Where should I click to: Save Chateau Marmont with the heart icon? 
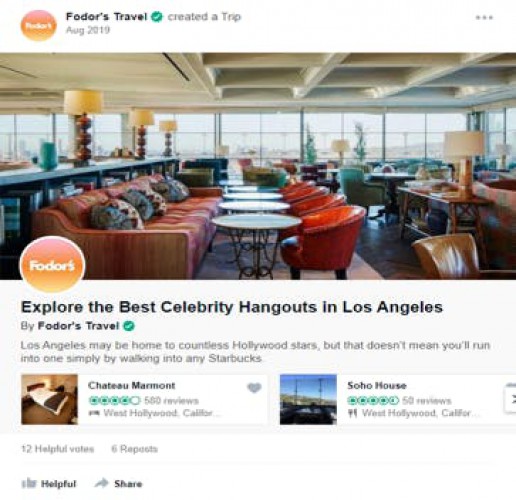(x=254, y=387)
